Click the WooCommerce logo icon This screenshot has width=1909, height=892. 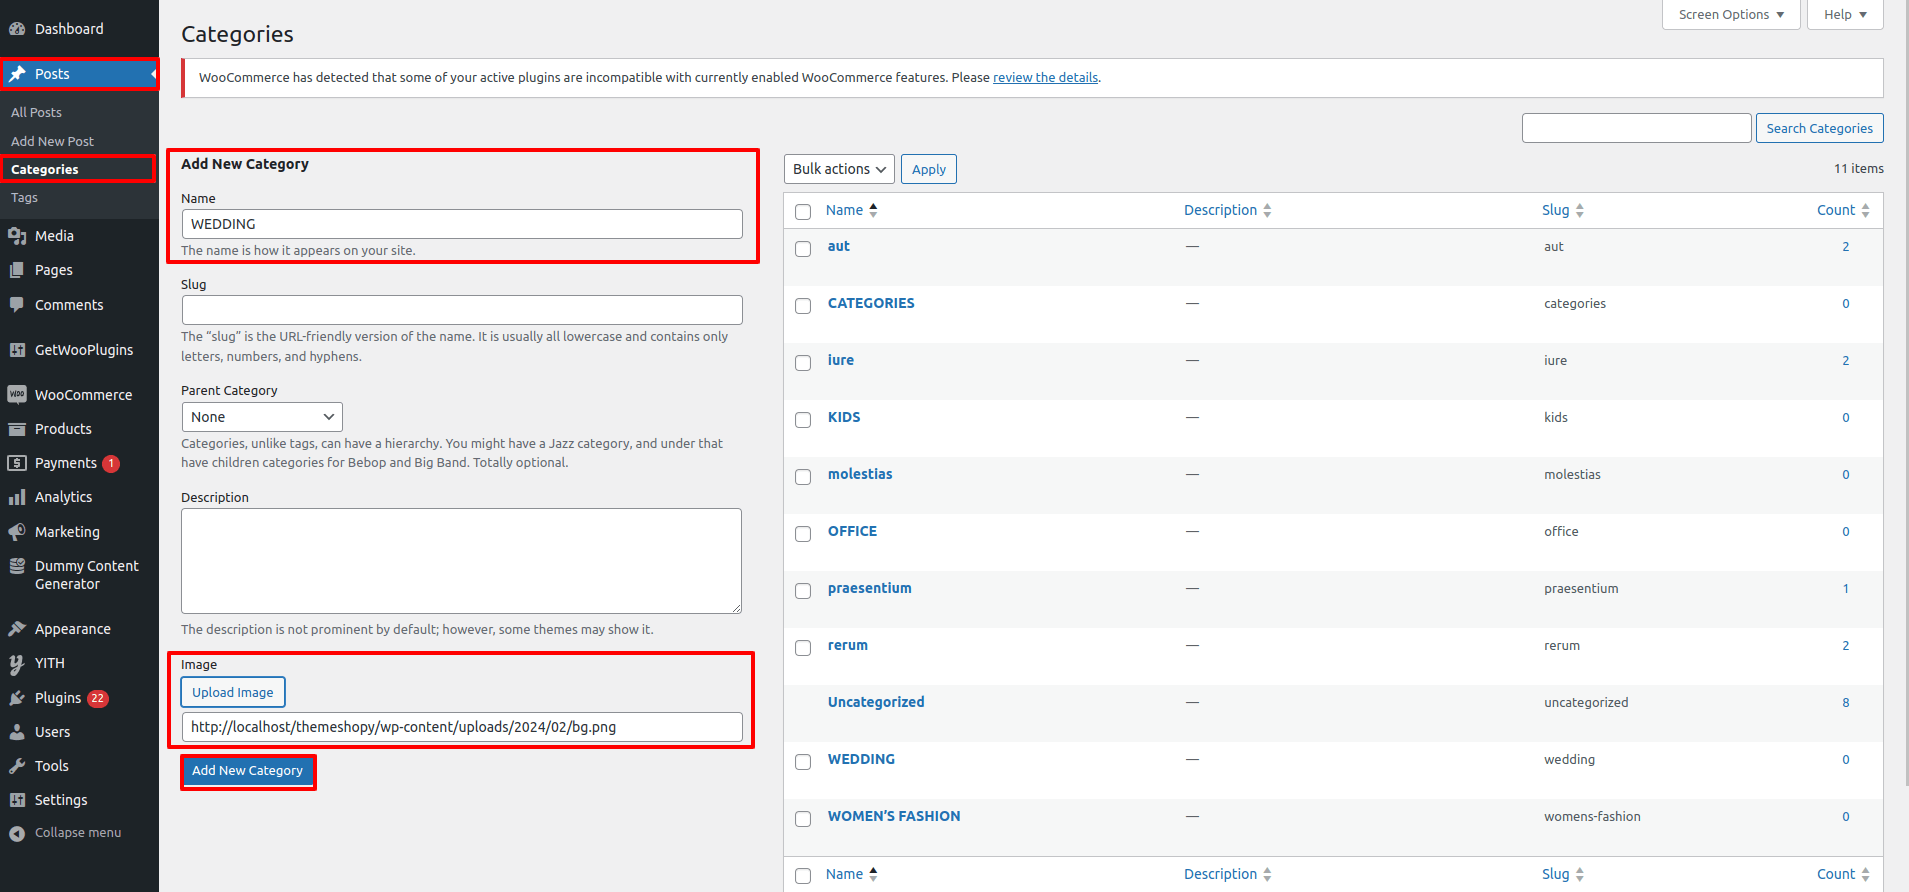17,395
